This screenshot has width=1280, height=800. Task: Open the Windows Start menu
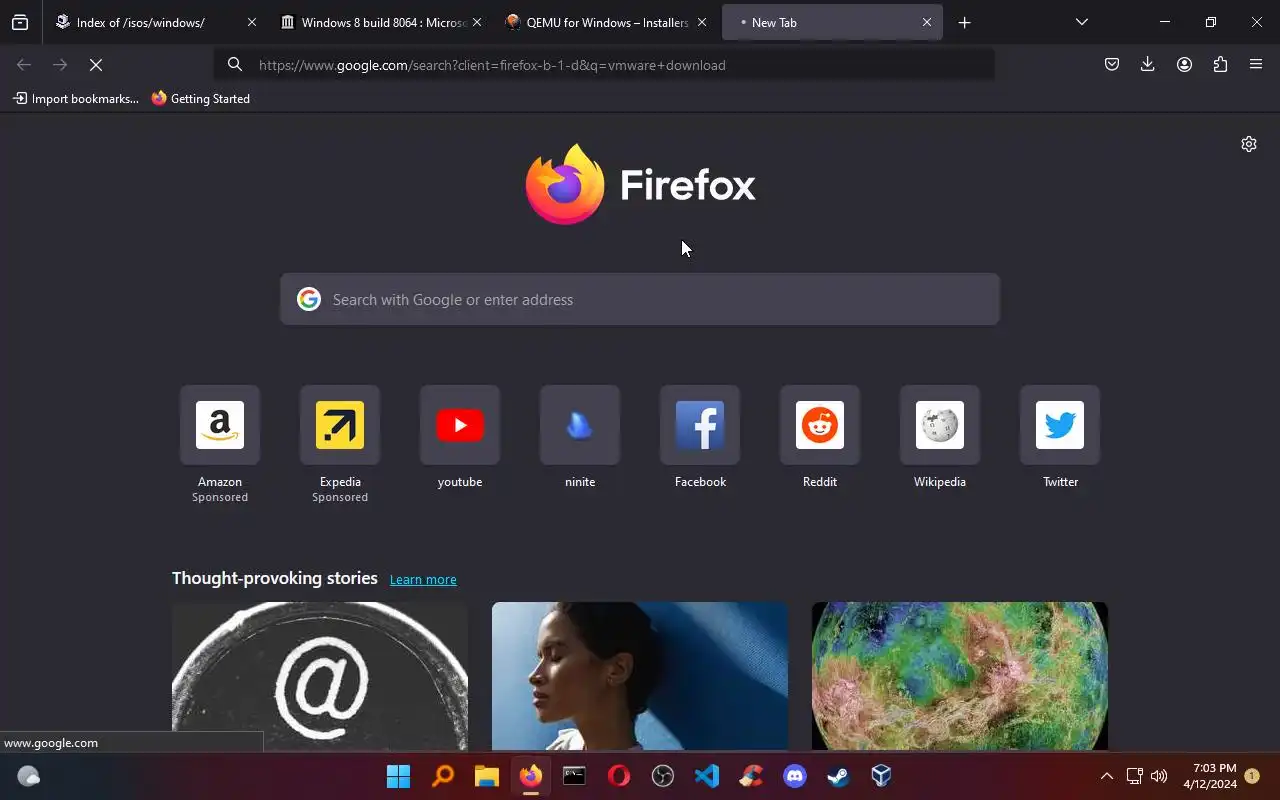click(398, 776)
